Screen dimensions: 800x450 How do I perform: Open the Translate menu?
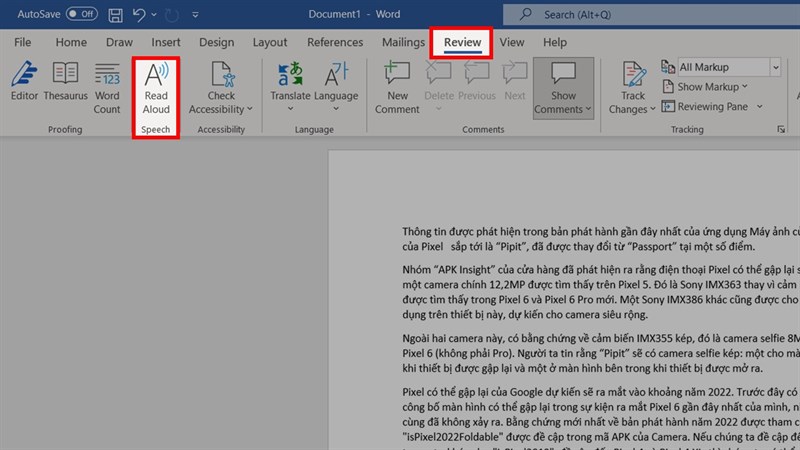tap(290, 88)
